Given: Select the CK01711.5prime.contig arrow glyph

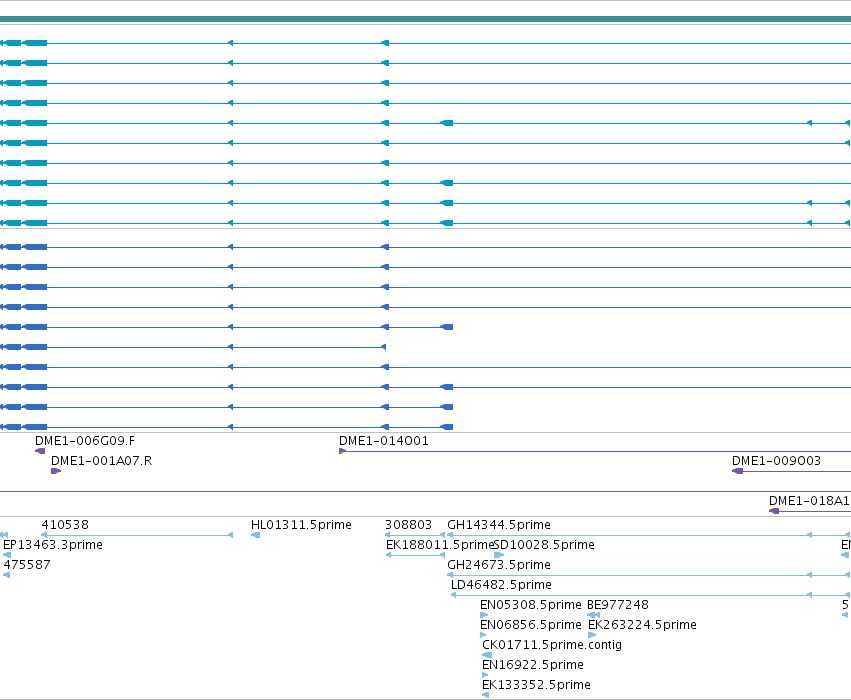Looking at the screenshot, I should (x=487, y=655).
